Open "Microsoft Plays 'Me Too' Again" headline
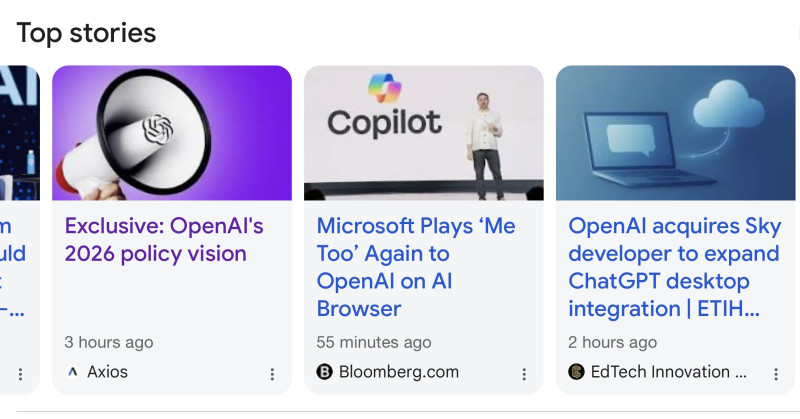Viewport: 800px width, 419px height. tap(416, 267)
